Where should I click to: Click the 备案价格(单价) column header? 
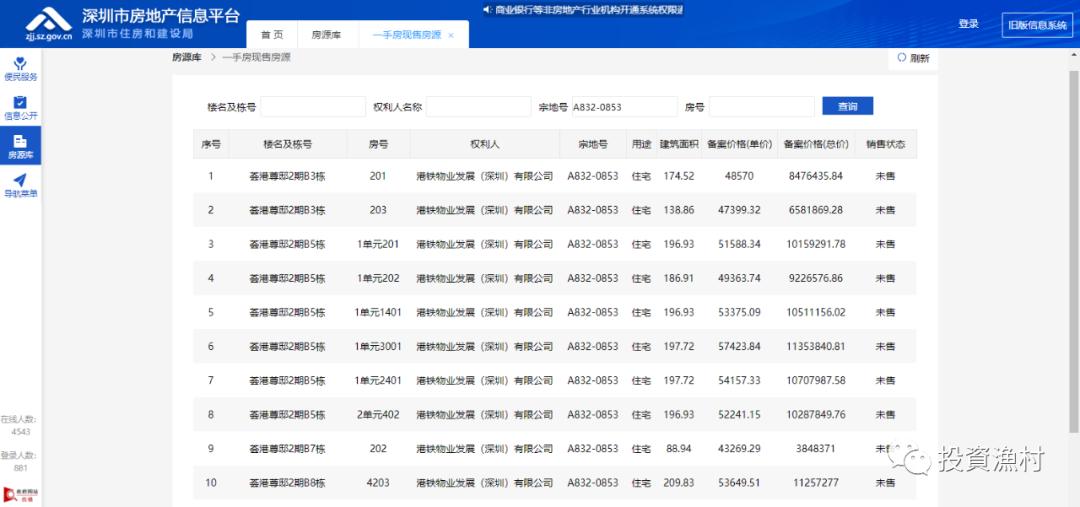coord(739,145)
